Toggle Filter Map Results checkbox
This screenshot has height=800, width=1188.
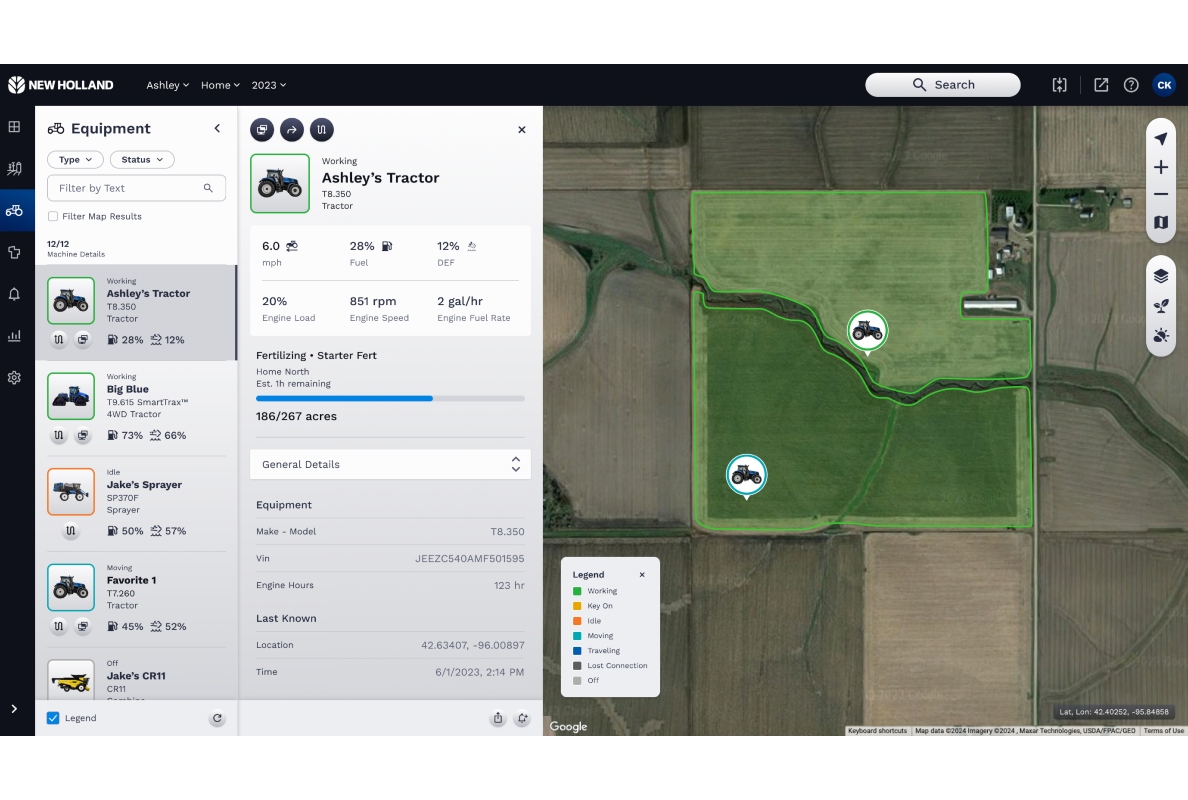tap(53, 216)
